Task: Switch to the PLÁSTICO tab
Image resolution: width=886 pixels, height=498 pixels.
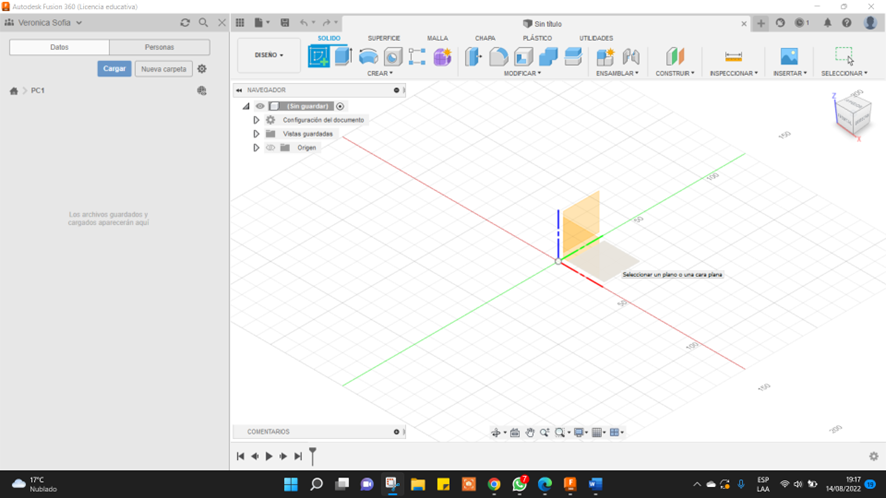Action: coord(537,38)
